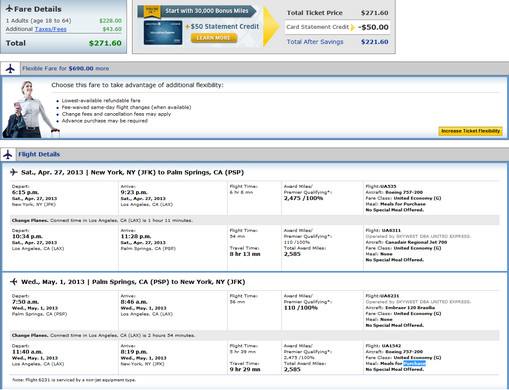The height and width of the screenshot is (390, 509).
Task: Click the credit card image in the offer
Action: [x=163, y=33]
